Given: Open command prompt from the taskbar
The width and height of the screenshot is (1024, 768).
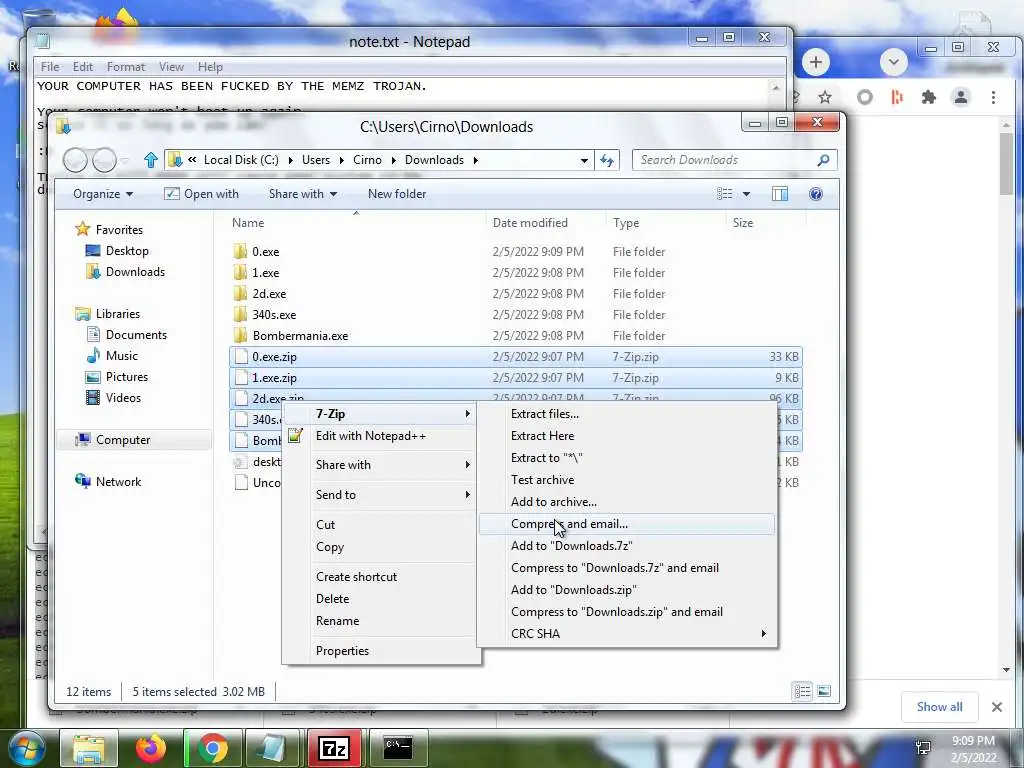Looking at the screenshot, I should click(398, 748).
